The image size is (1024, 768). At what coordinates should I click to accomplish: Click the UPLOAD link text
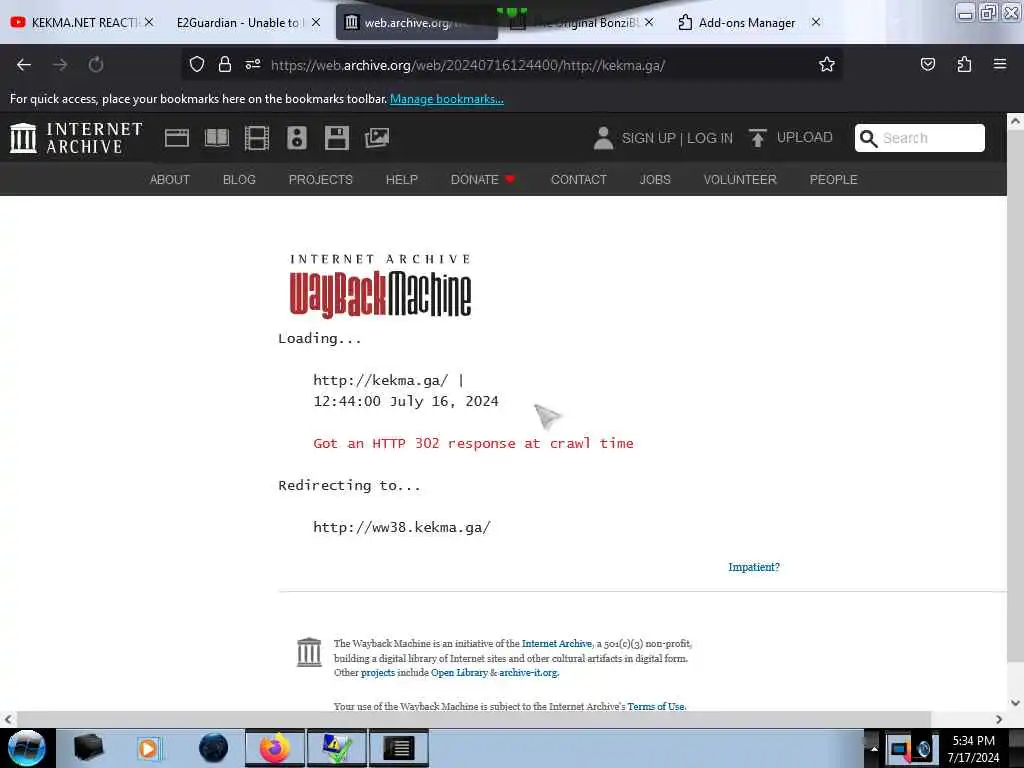click(805, 138)
